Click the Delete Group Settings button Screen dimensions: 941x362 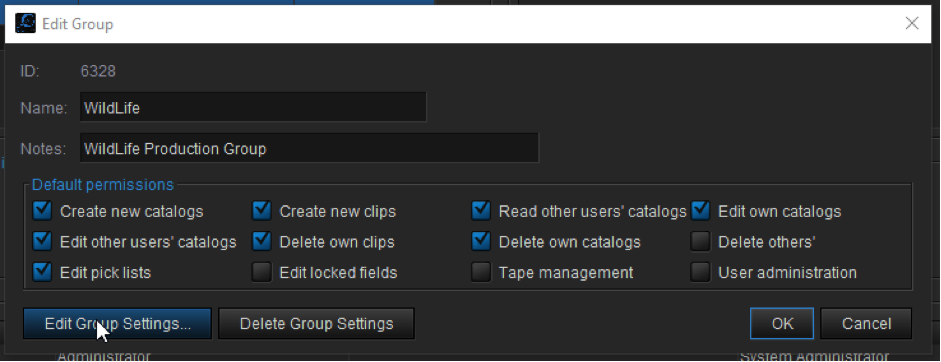tap(316, 324)
